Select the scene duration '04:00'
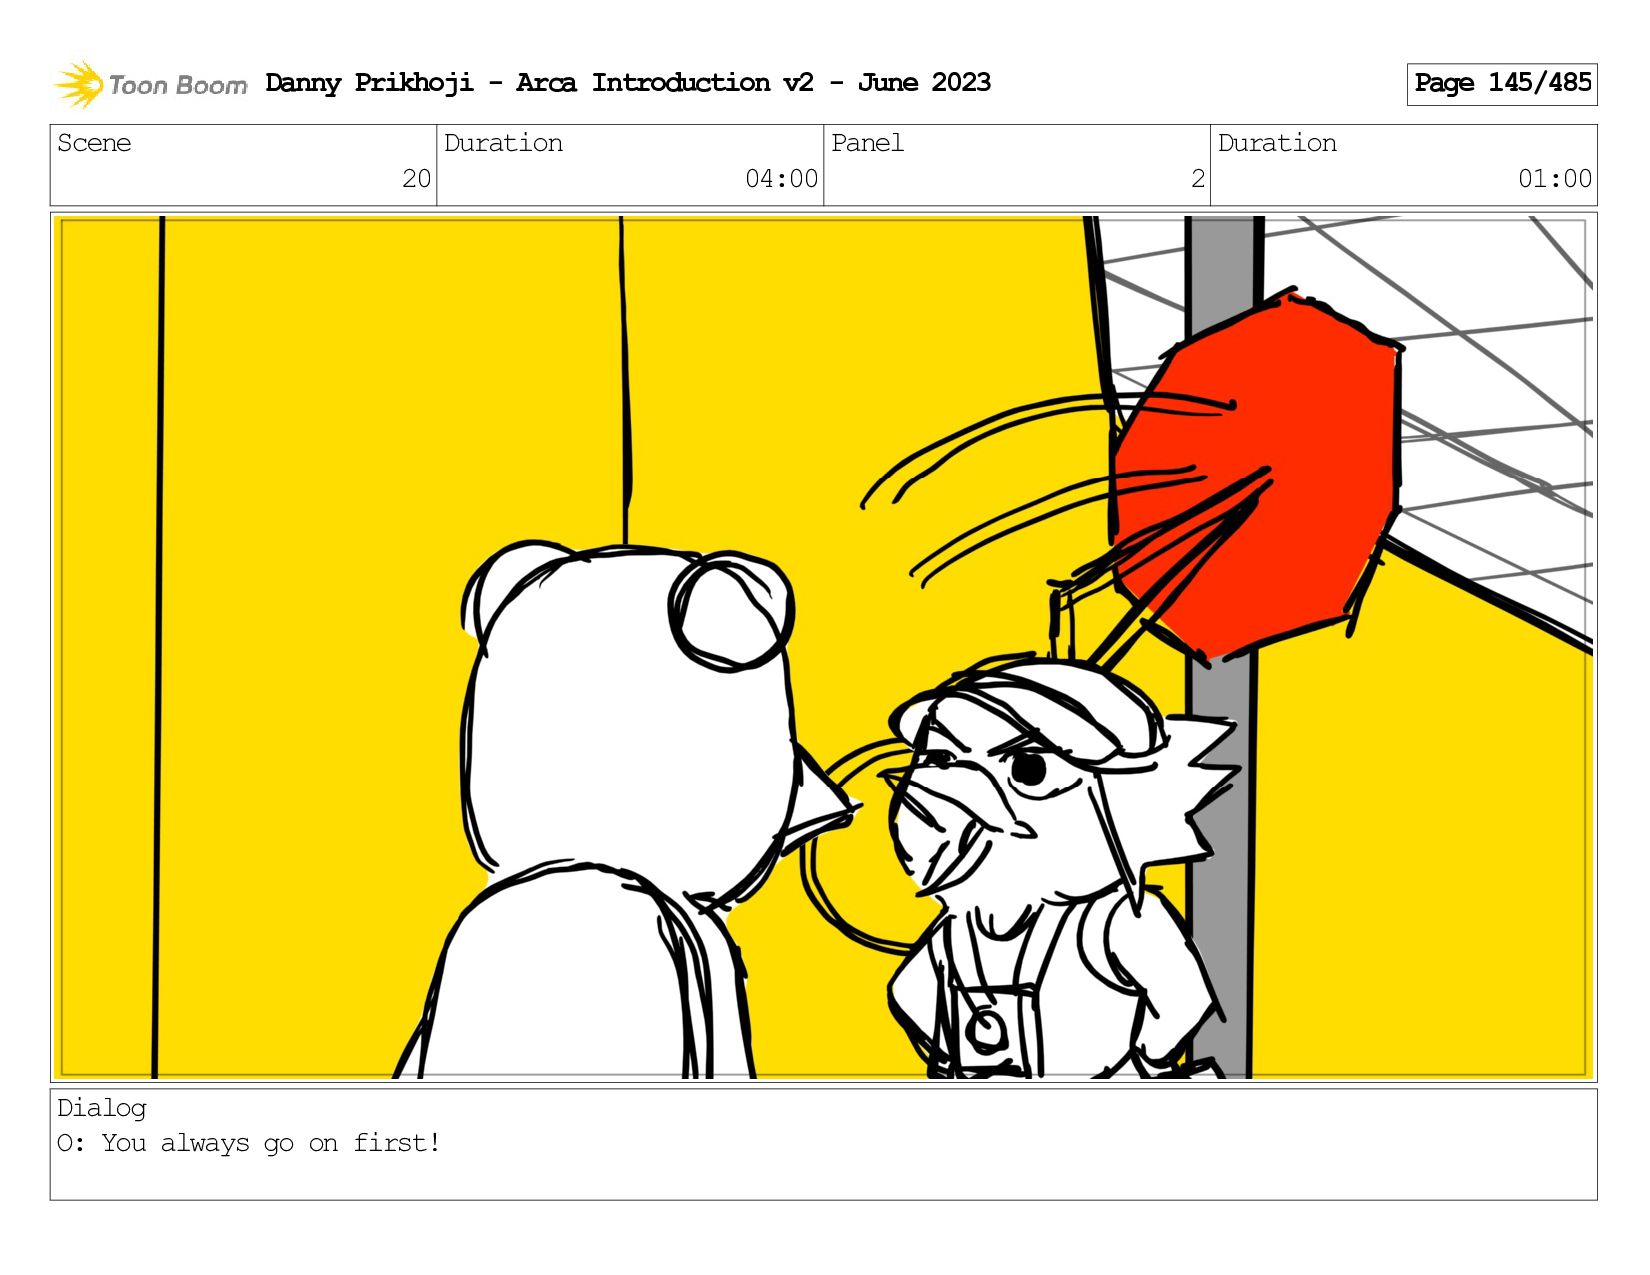This screenshot has width=1650, height=1275. (x=781, y=179)
